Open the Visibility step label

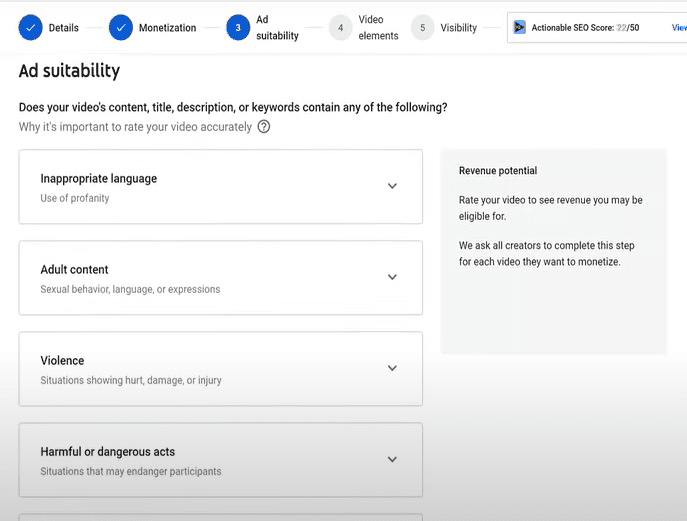coord(458,28)
